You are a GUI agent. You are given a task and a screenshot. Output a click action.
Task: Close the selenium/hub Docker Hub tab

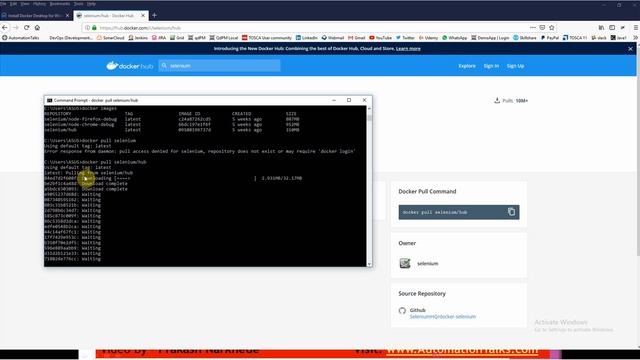[x=143, y=16]
